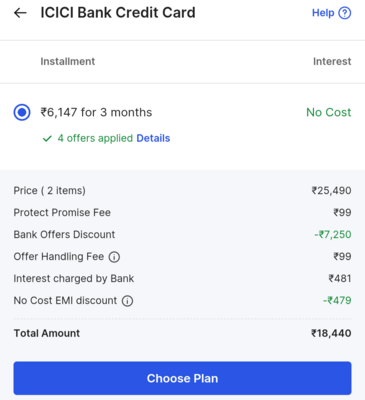365x400 pixels.
Task: Click the 4 offers applied text
Action: 95,138
